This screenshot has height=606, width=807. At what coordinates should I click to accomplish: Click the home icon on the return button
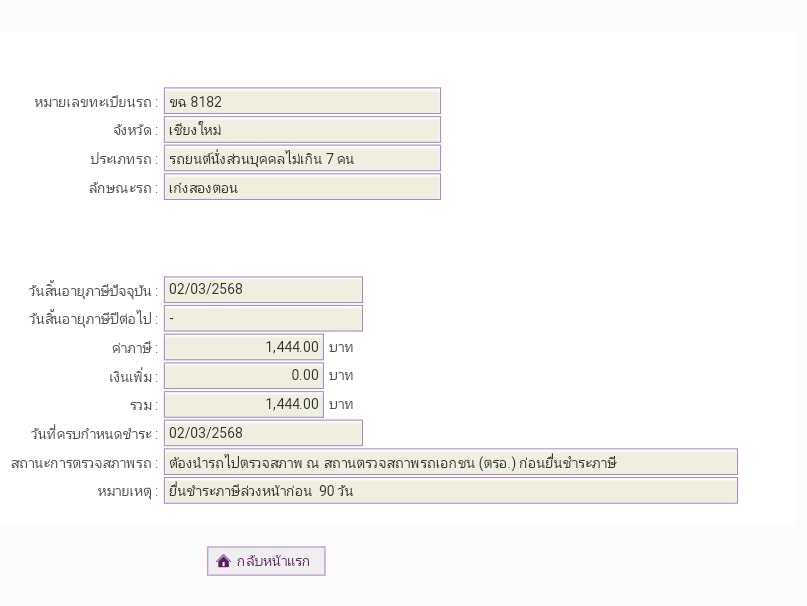tap(223, 561)
